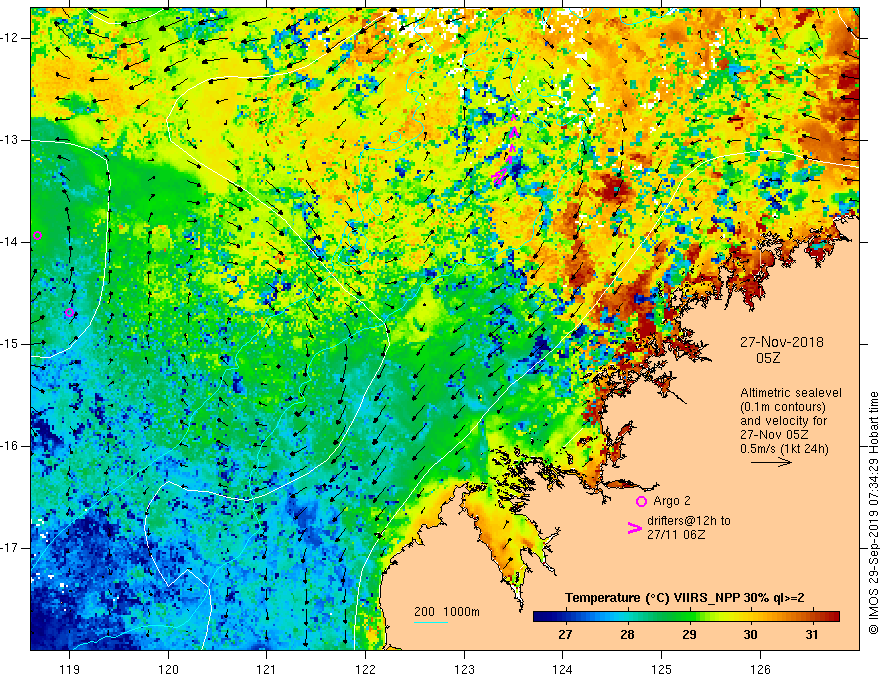Screen dimensions: 880x680
Task: Click the 'Altimetric sealevel' legend text
Action: (x=791, y=393)
